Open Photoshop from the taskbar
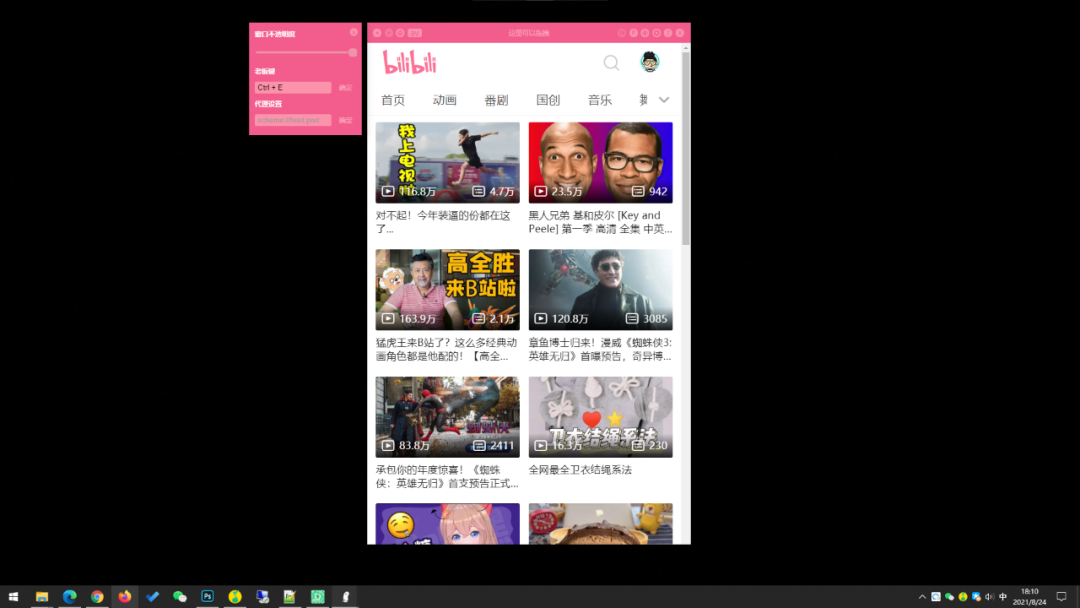This screenshot has width=1080, height=608. (x=207, y=596)
